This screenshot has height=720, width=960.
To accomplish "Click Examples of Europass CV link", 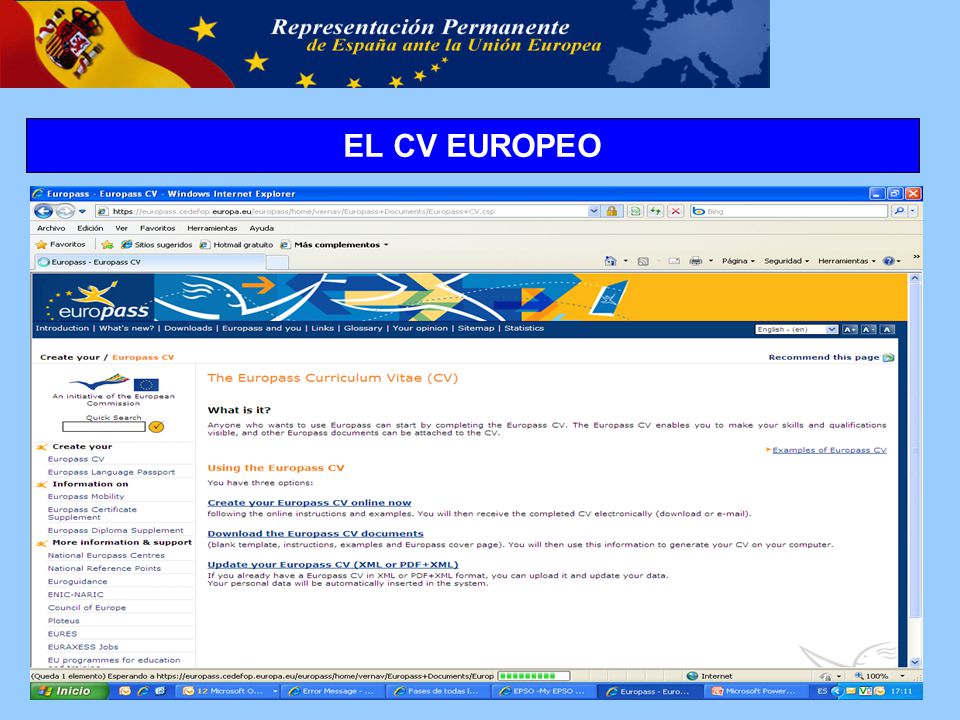I will (x=829, y=450).
